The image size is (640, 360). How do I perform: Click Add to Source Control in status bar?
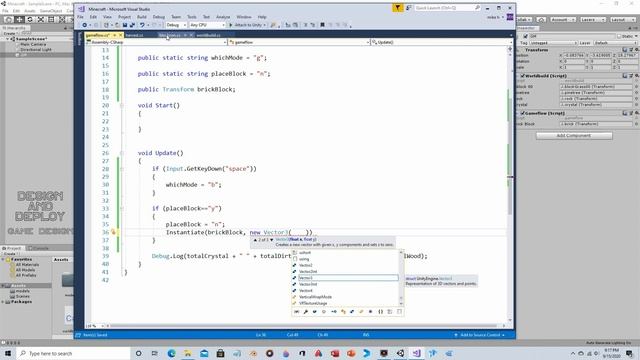point(480,335)
